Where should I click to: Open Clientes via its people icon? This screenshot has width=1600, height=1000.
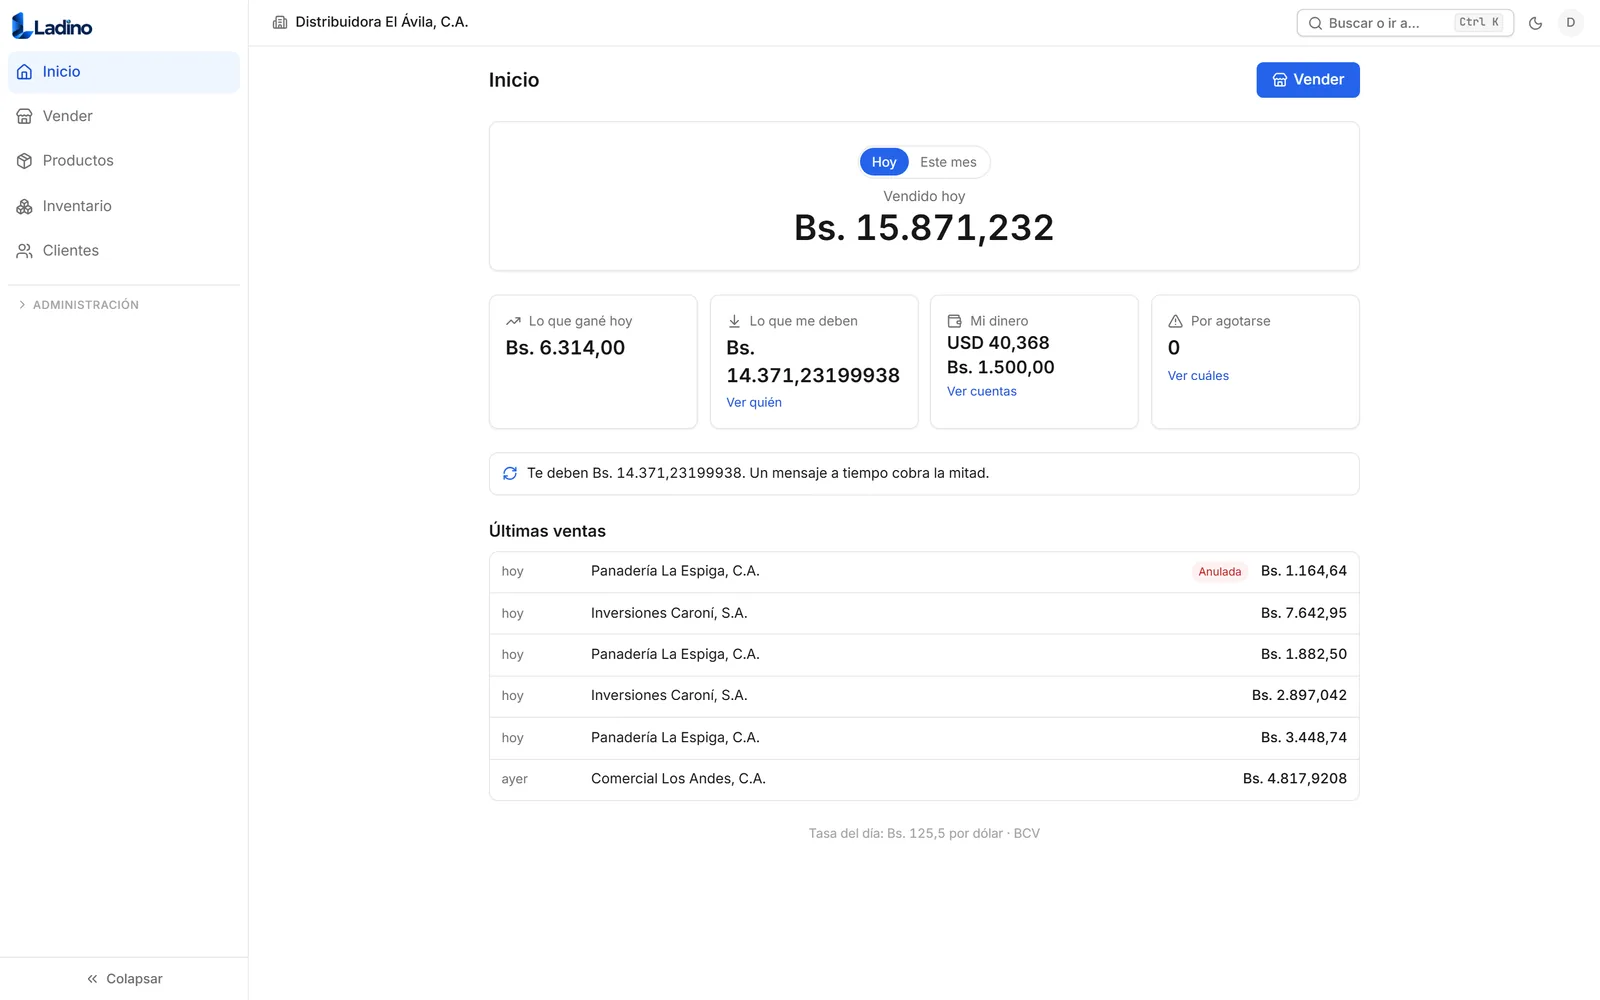(x=25, y=251)
